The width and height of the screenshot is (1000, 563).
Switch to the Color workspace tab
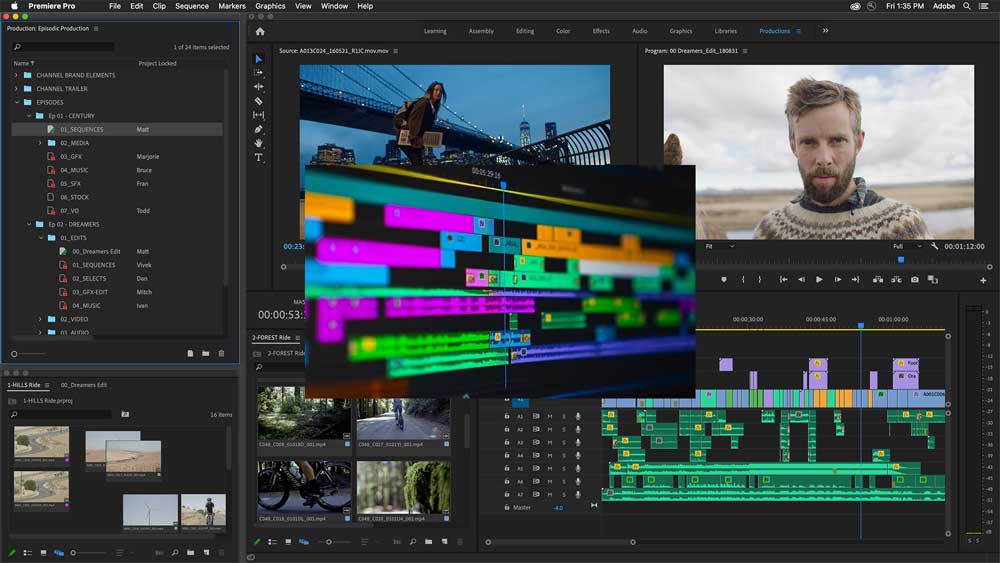(563, 31)
